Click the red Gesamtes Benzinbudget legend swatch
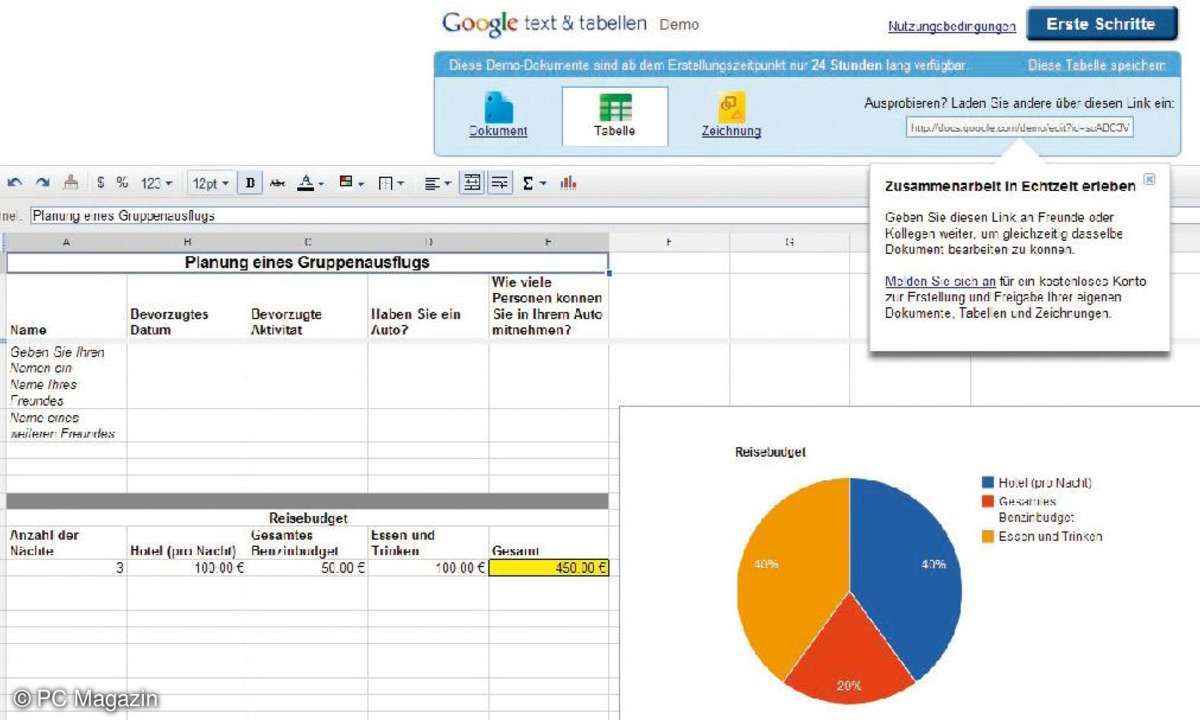 point(989,501)
